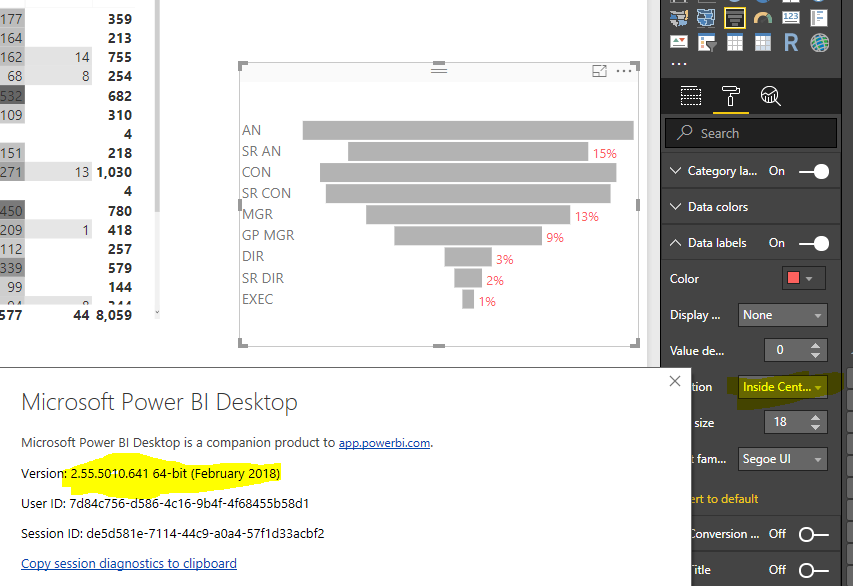The width and height of the screenshot is (853, 586).
Task: Select the Slicer visualization icon
Action: (706, 42)
